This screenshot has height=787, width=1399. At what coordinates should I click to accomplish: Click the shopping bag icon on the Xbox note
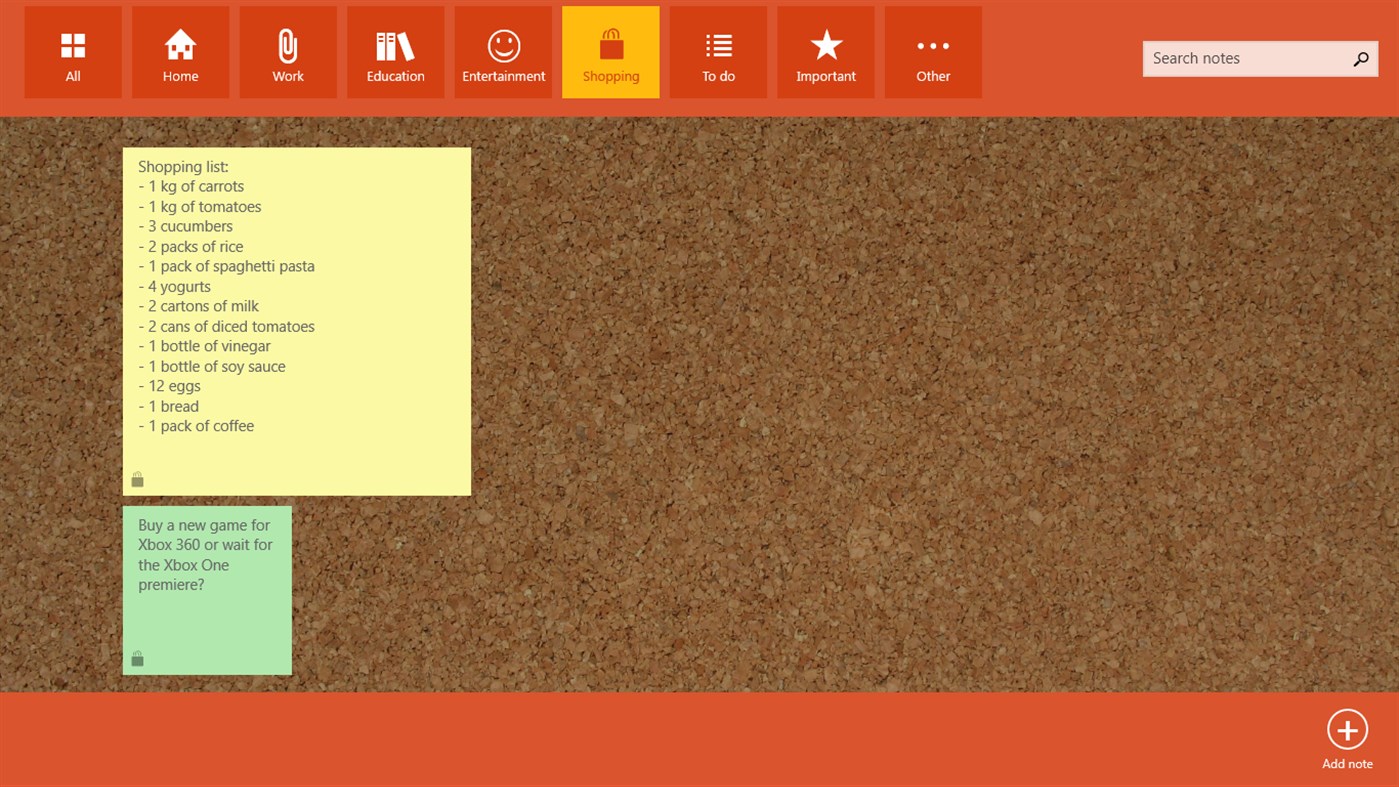tap(137, 657)
